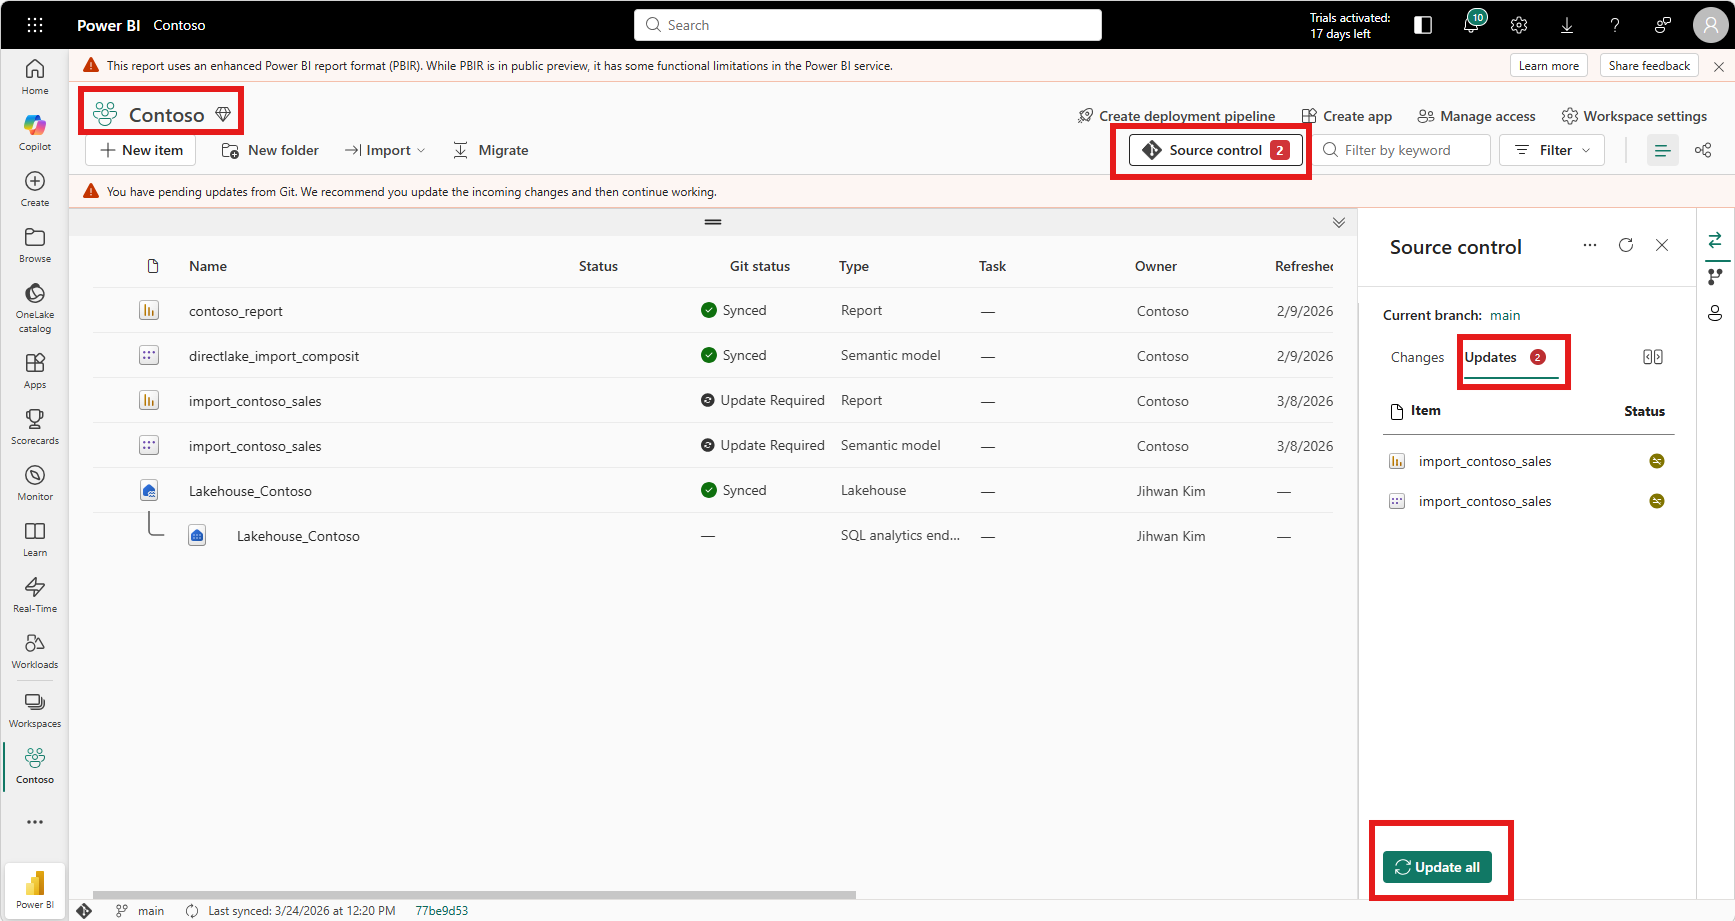Open Real-Time hub

click(35, 594)
